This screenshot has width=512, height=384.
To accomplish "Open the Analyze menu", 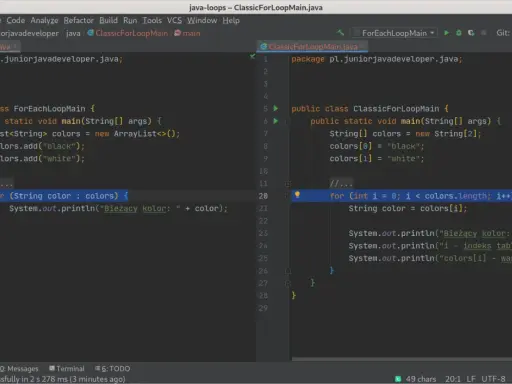I will coord(44,20).
